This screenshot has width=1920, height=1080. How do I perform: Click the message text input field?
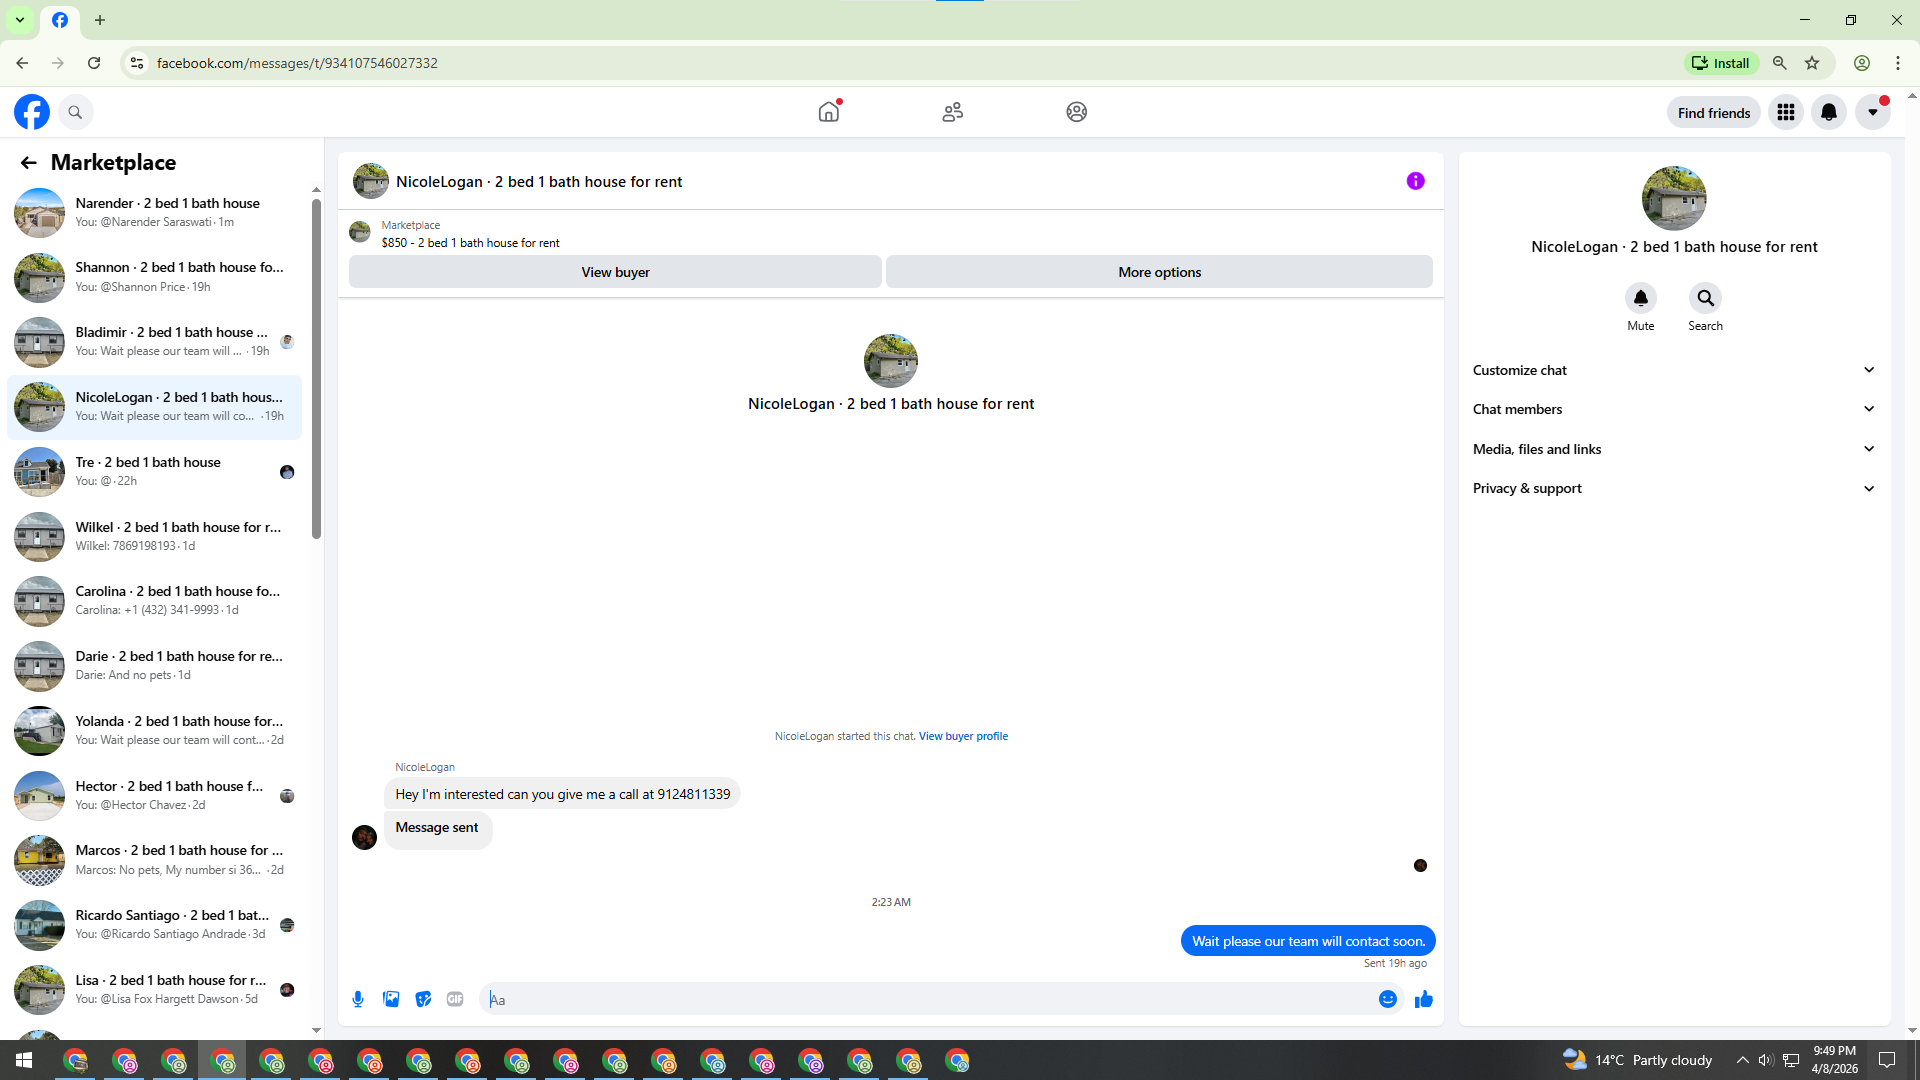[x=930, y=999]
